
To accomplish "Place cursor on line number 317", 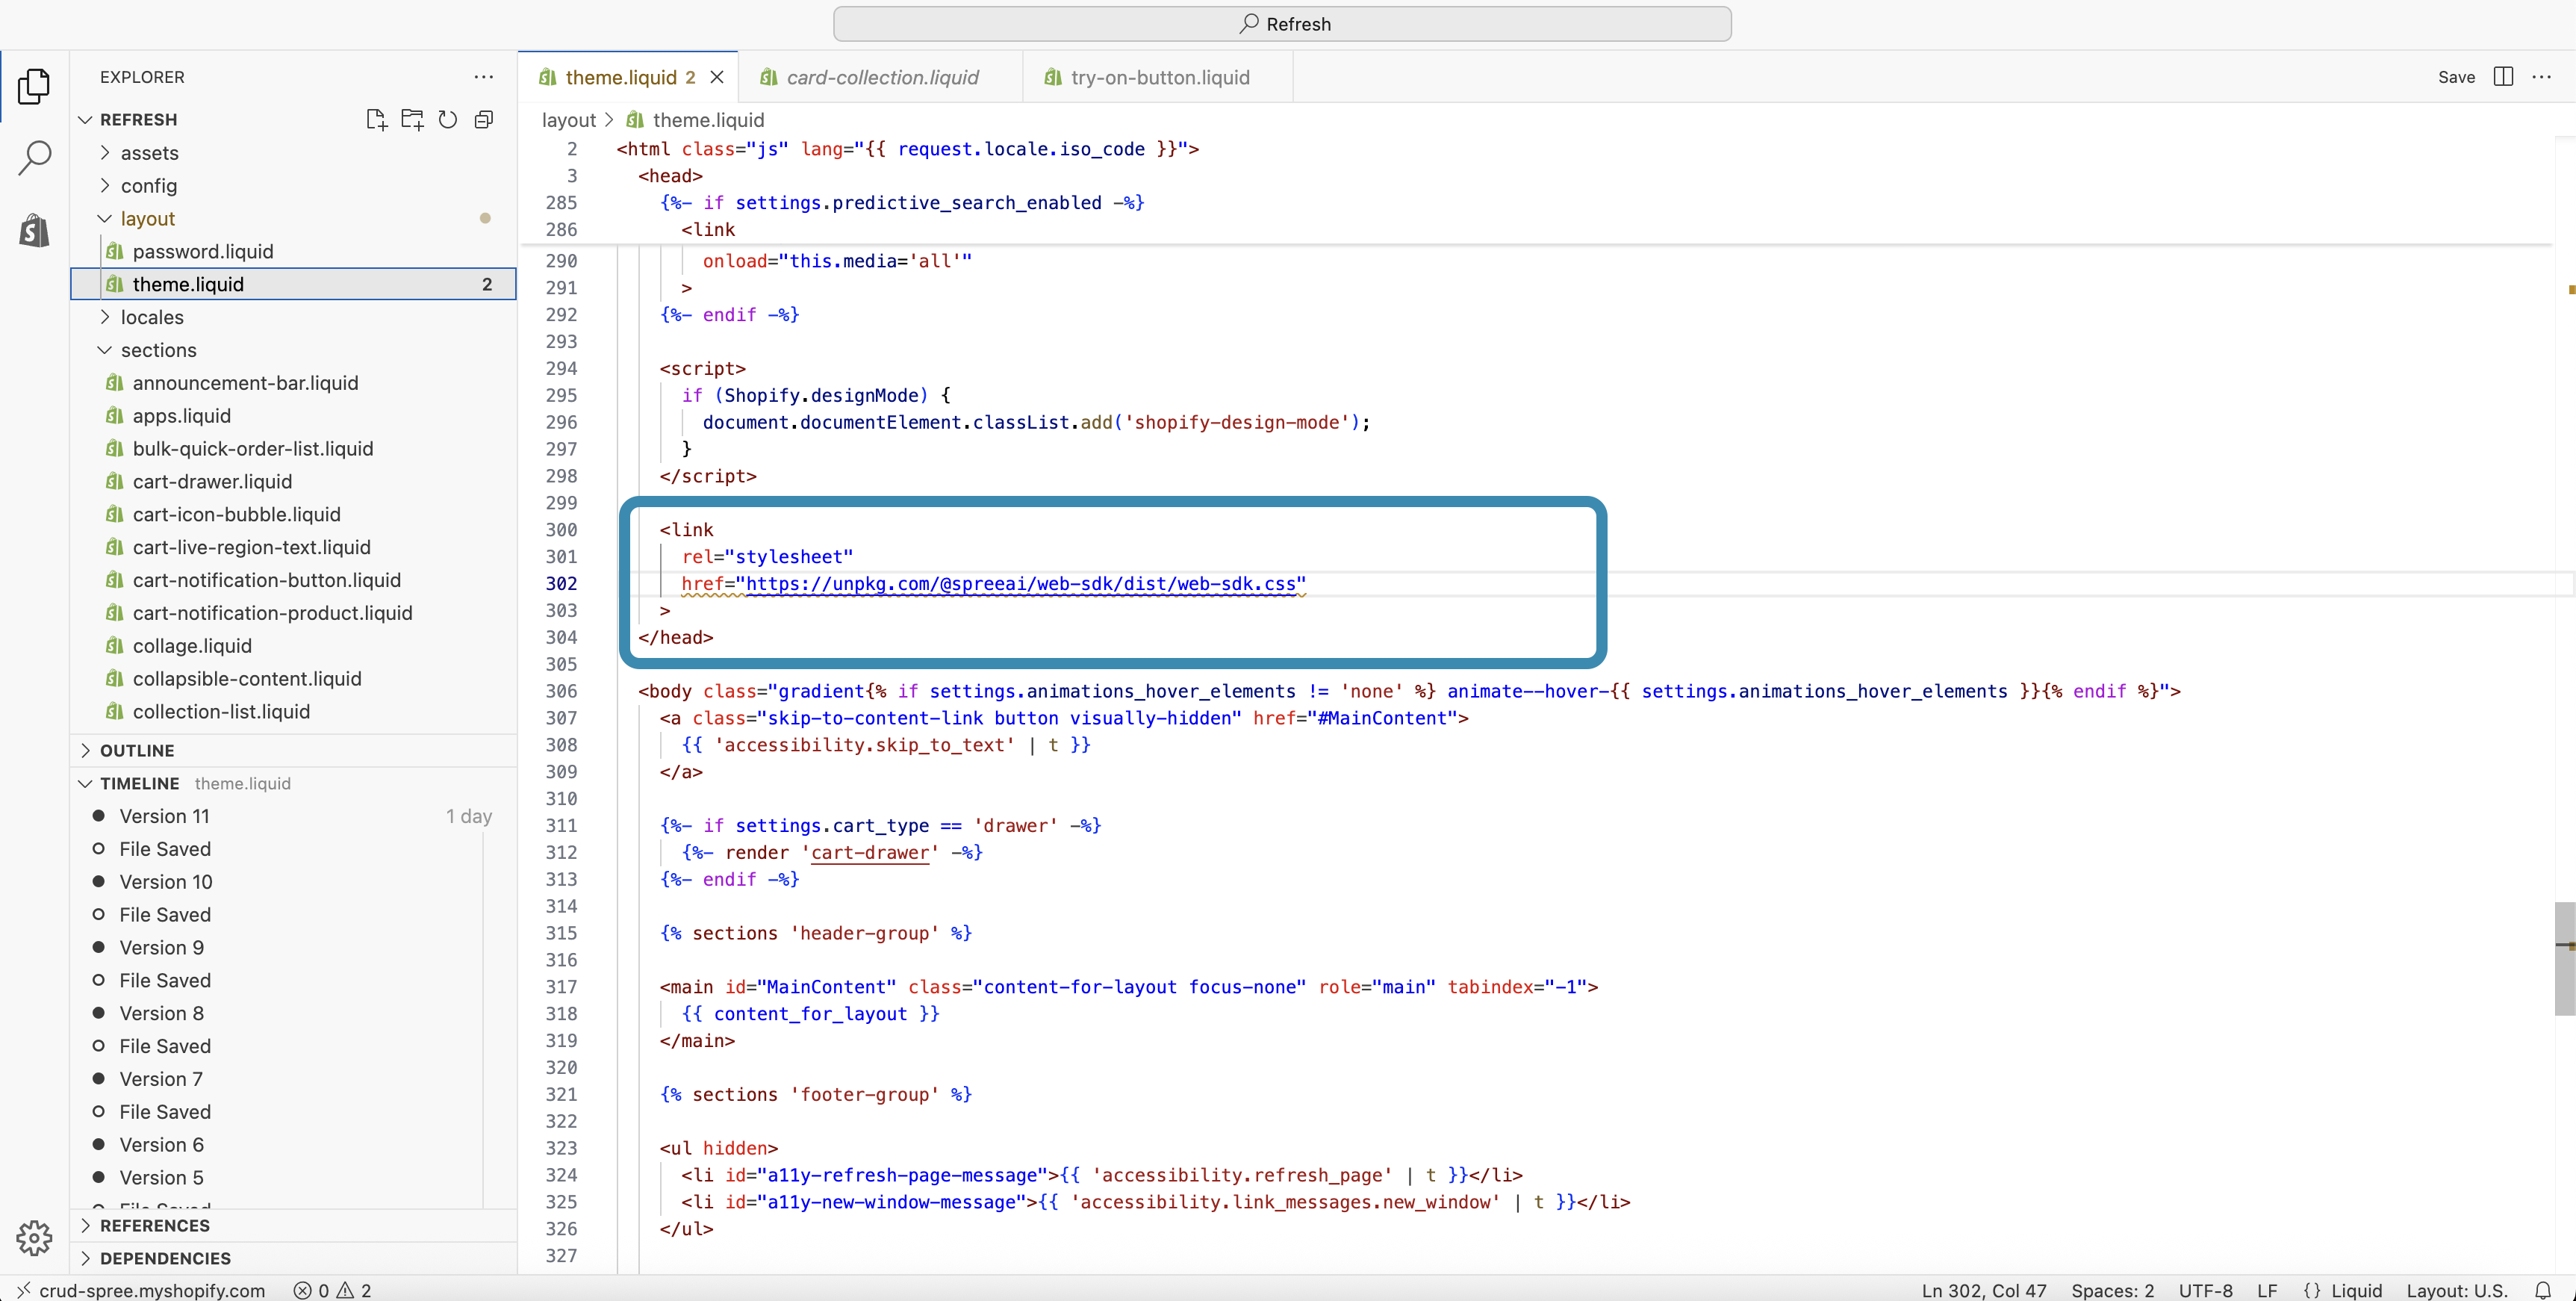I will 561,987.
